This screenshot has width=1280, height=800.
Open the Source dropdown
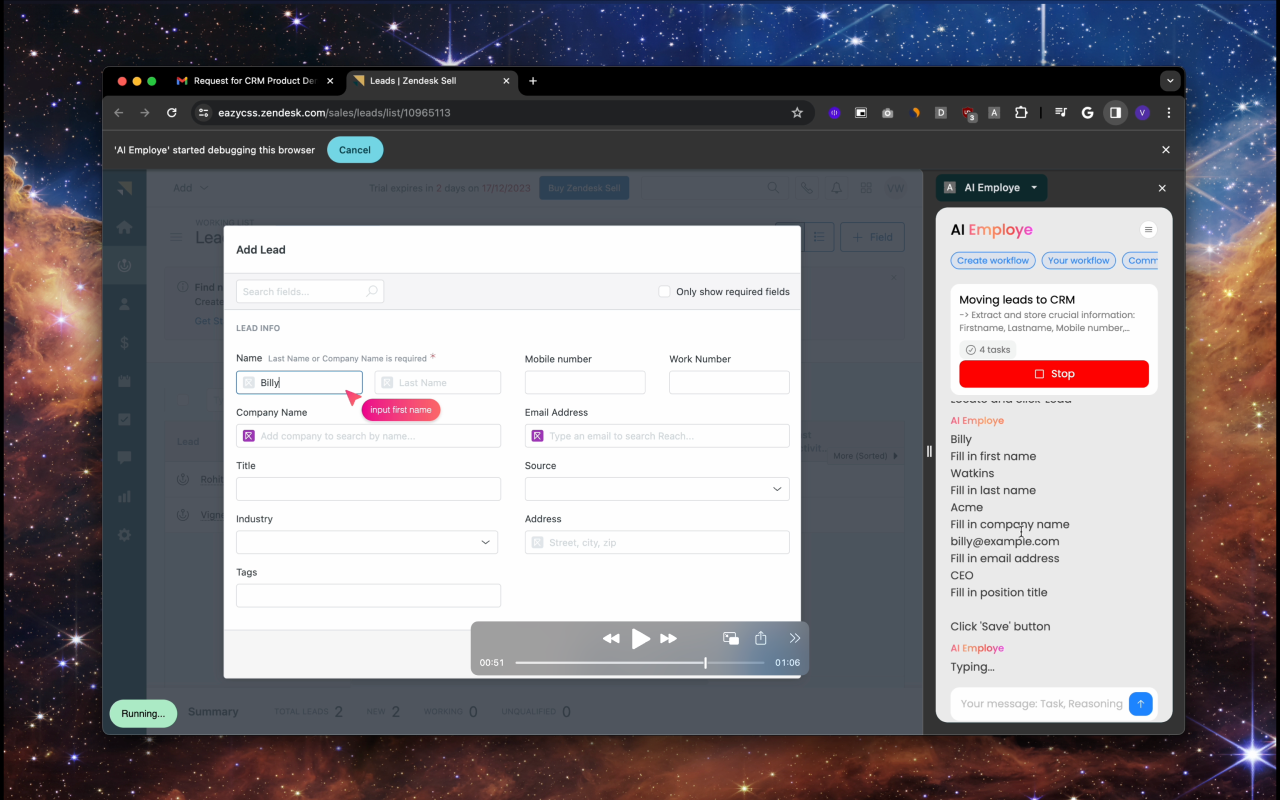(x=657, y=489)
